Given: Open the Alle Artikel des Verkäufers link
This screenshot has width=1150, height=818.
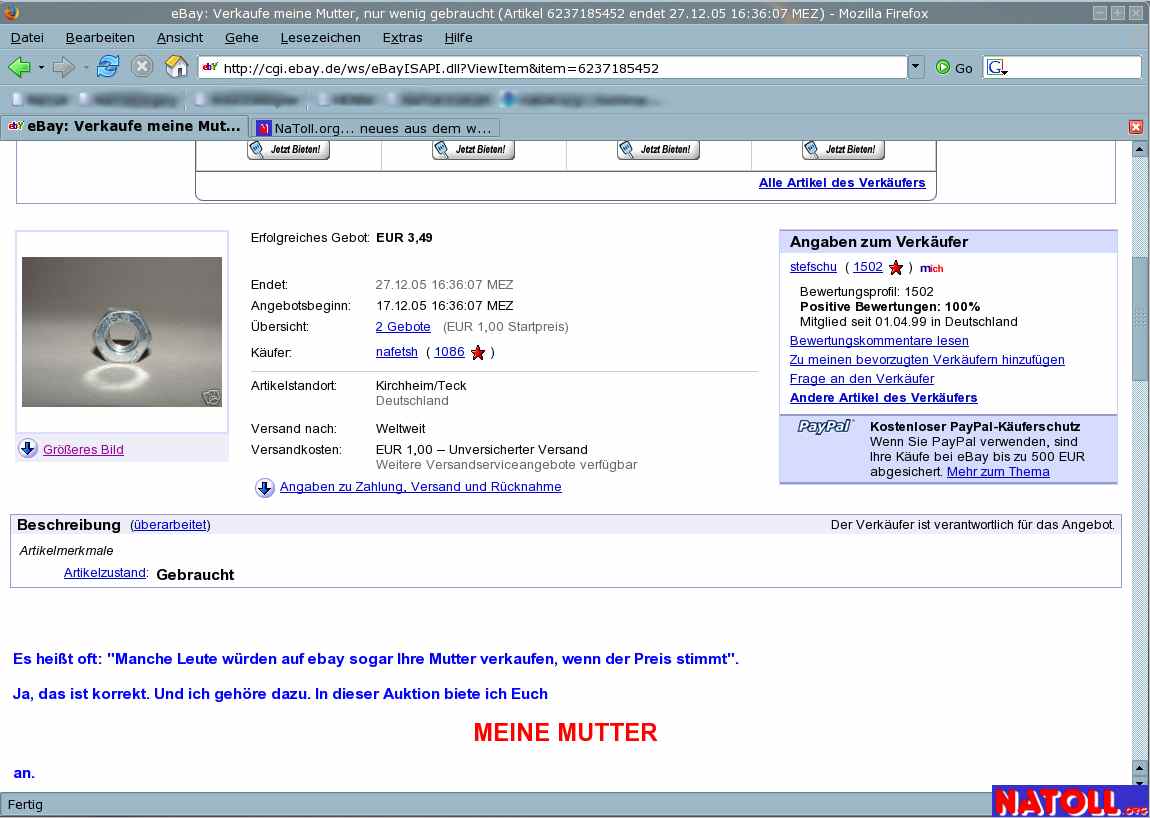Looking at the screenshot, I should [x=842, y=183].
